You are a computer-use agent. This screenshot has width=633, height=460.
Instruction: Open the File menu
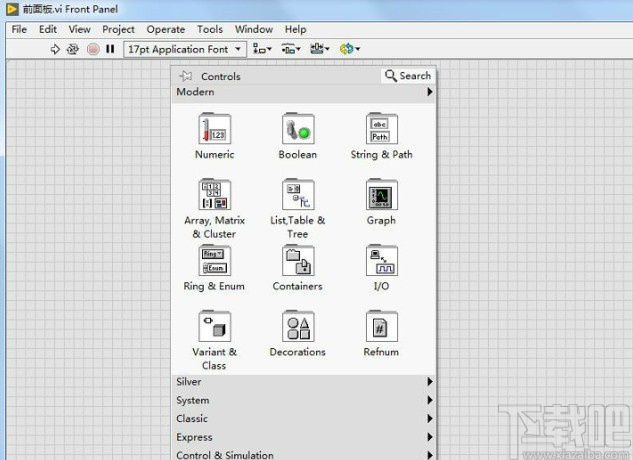click(x=19, y=29)
